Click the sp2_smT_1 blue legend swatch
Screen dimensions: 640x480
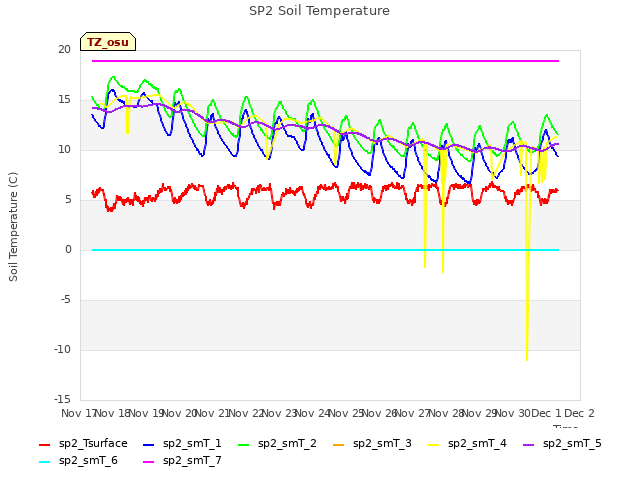point(149,444)
